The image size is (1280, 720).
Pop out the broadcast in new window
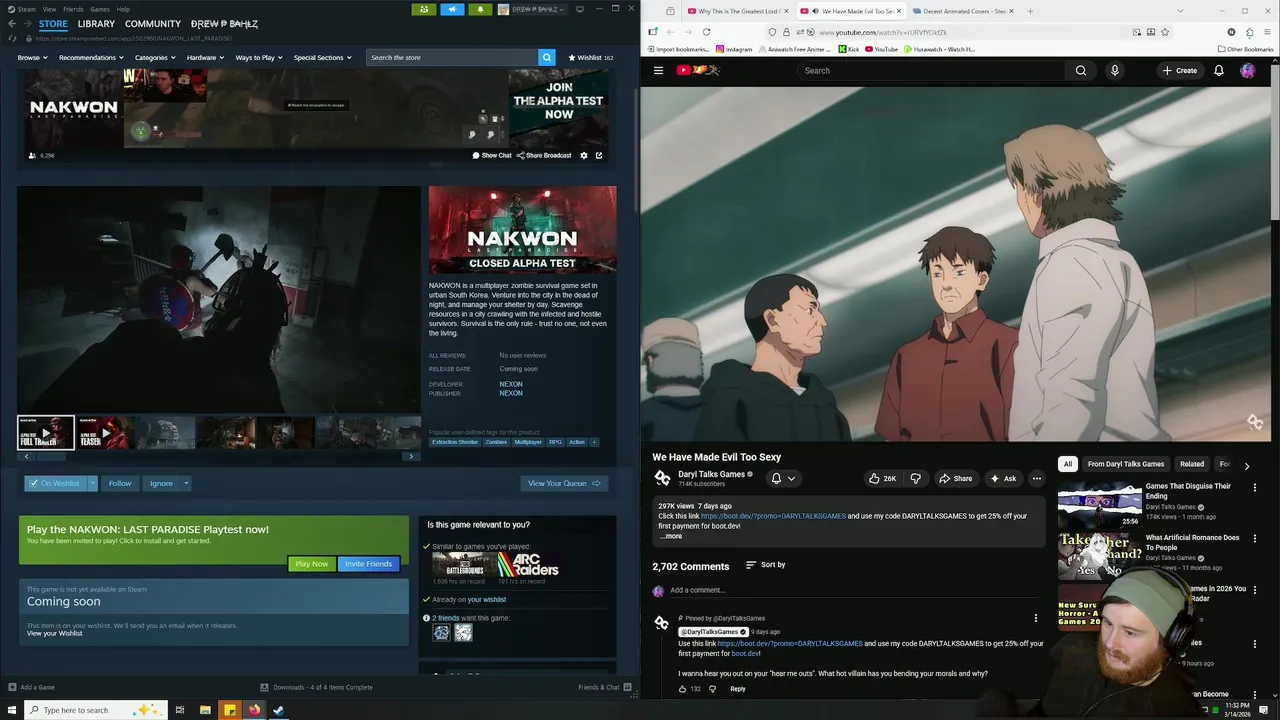599,155
